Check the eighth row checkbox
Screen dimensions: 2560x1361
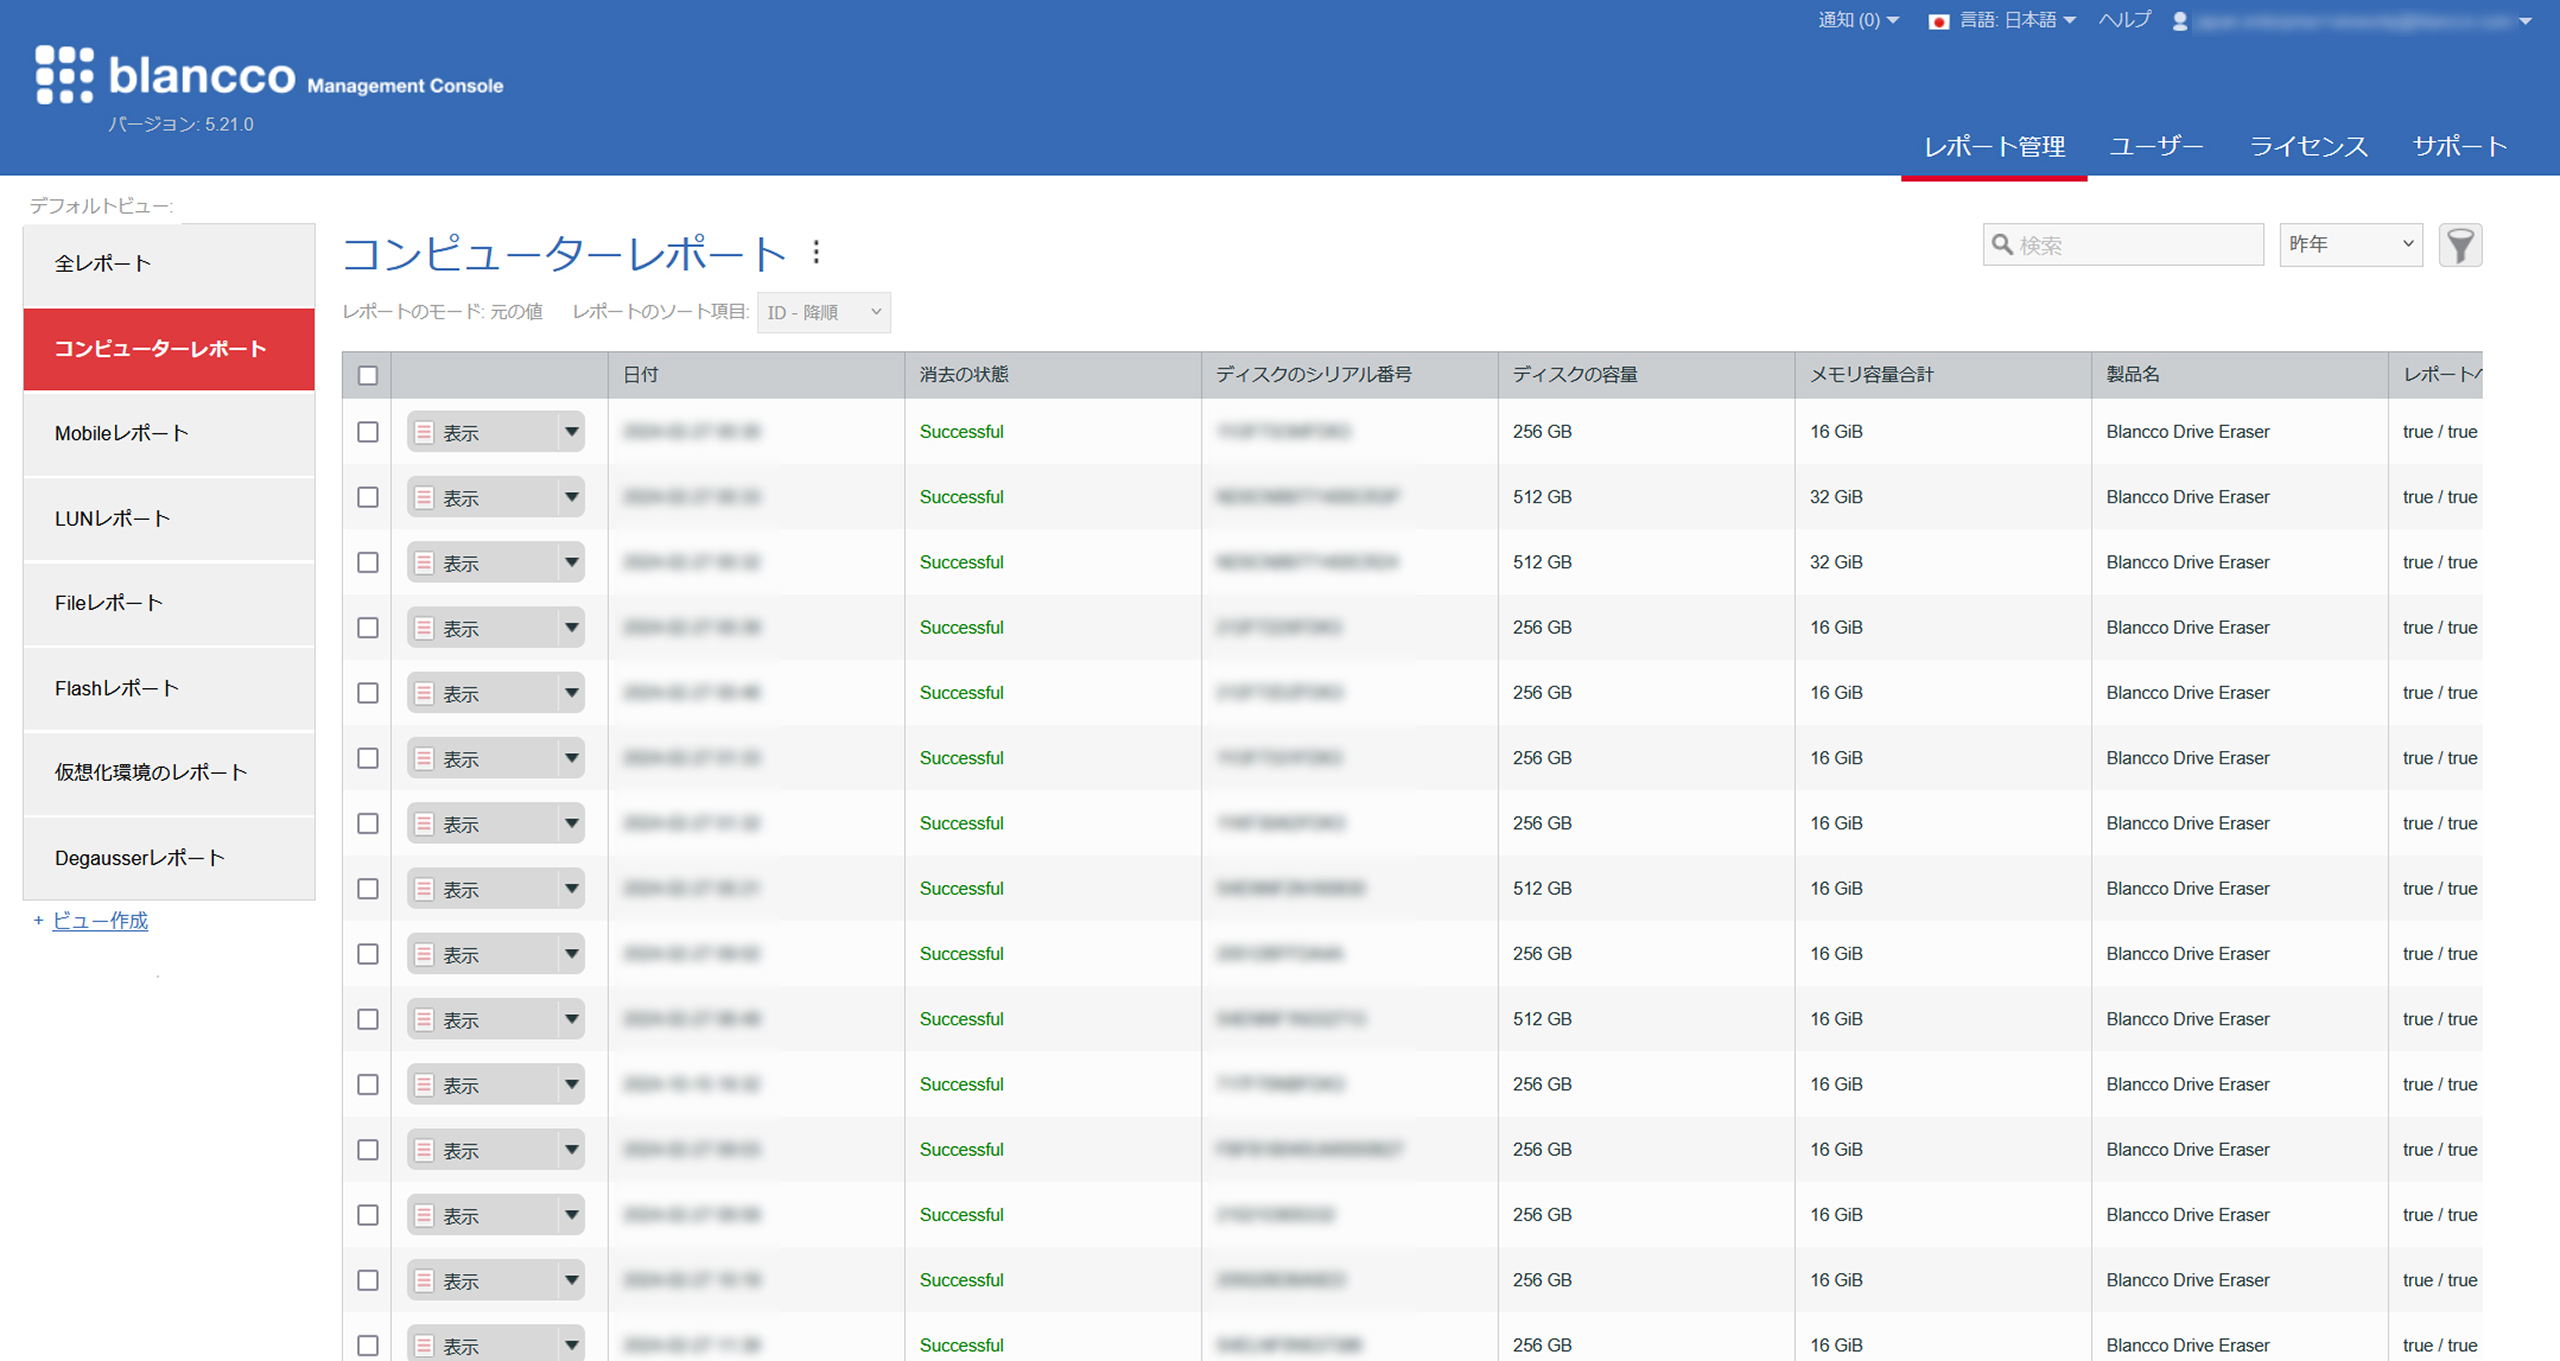[x=368, y=888]
